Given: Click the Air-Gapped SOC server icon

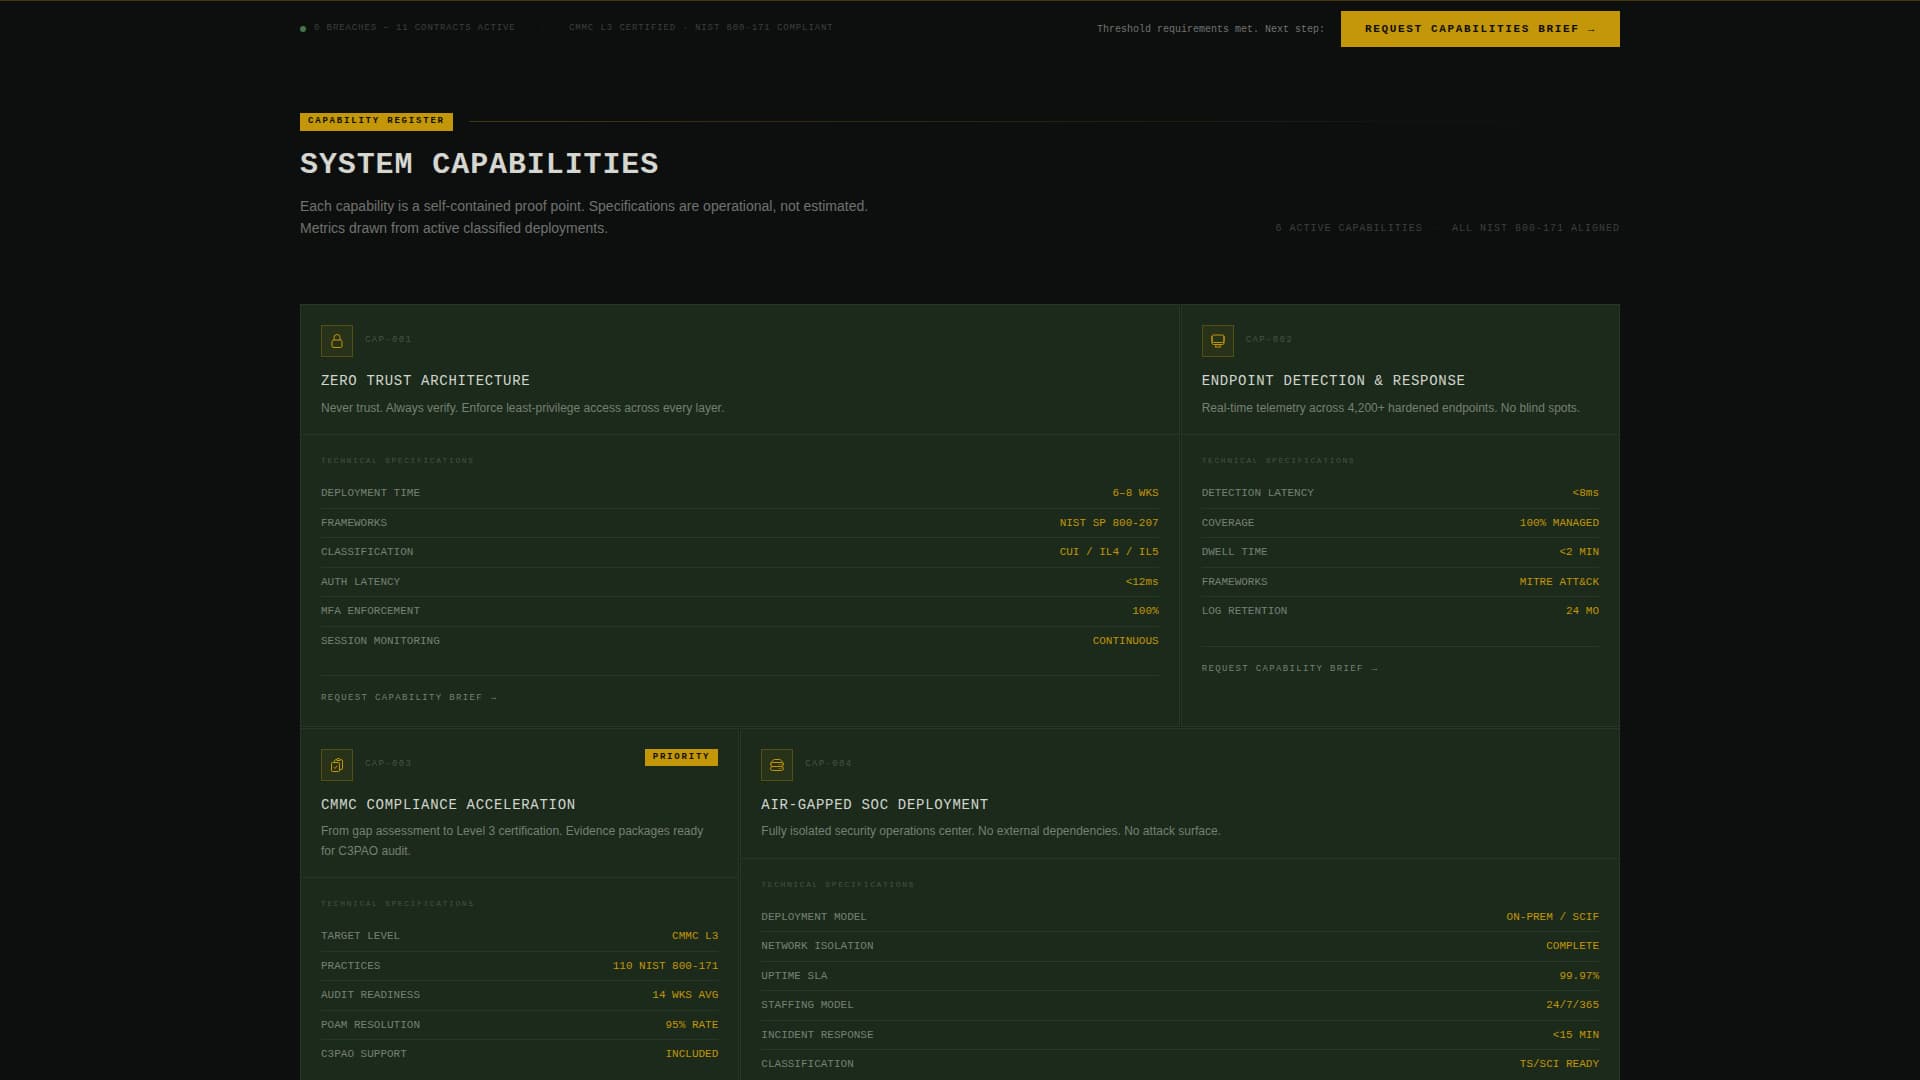Looking at the screenshot, I should (x=777, y=765).
